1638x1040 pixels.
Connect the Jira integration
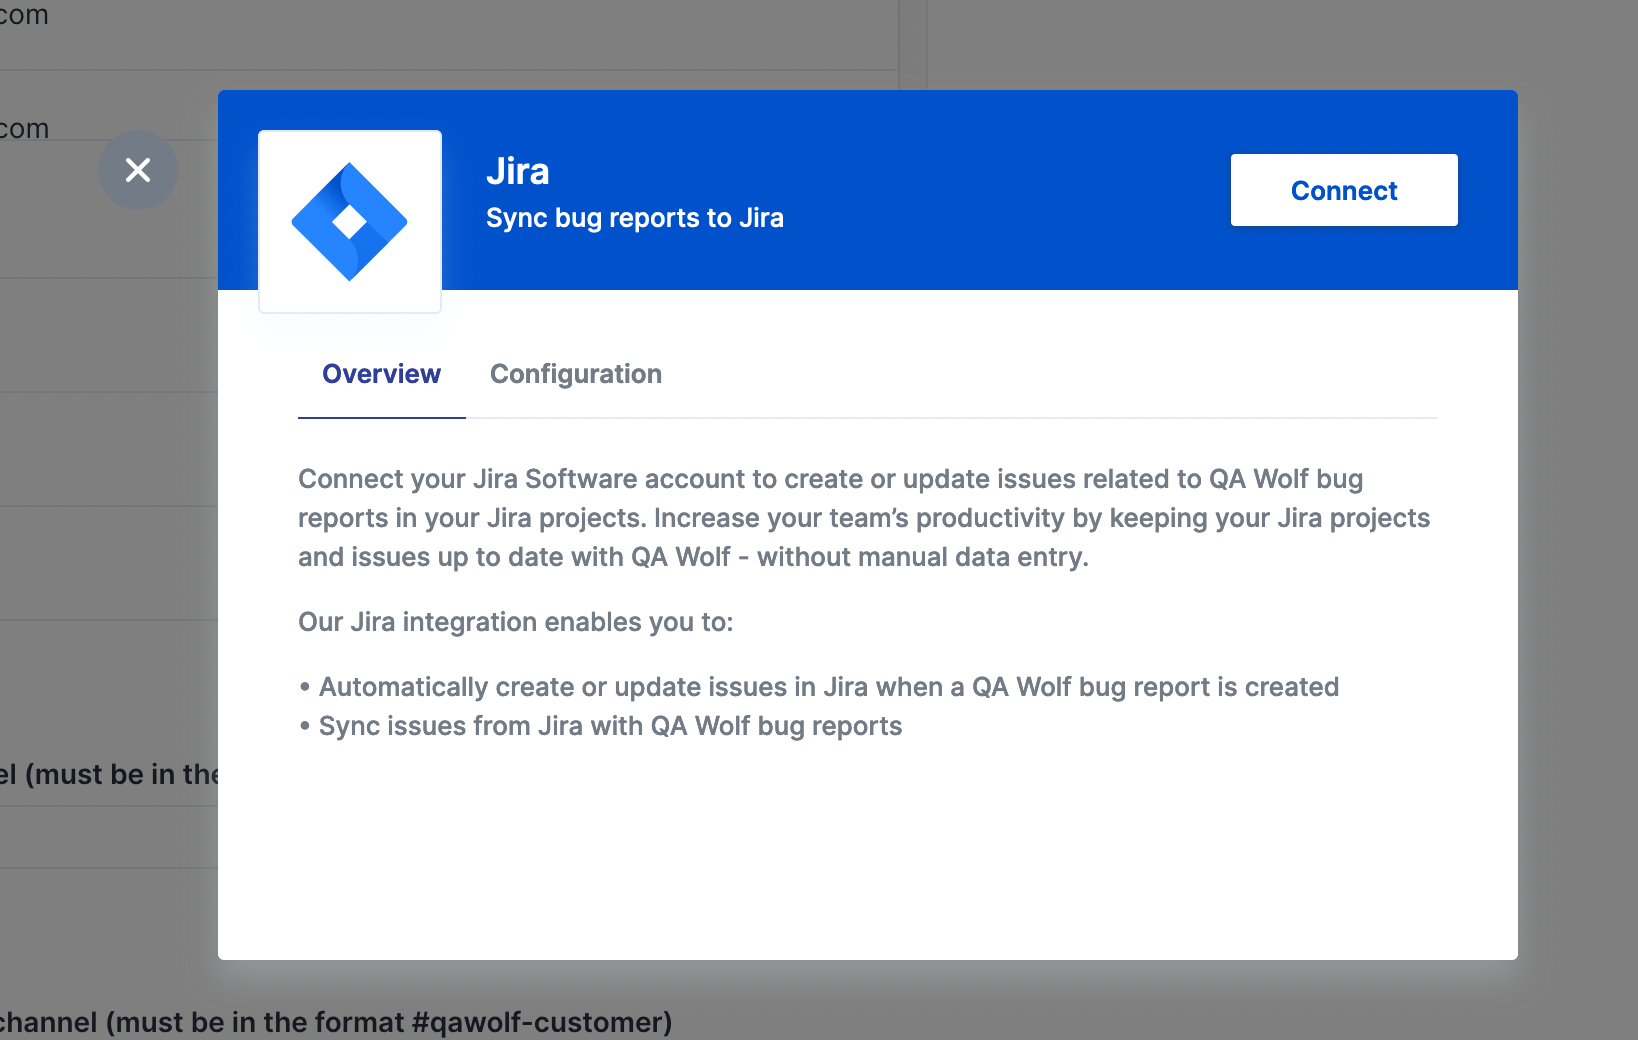point(1344,190)
